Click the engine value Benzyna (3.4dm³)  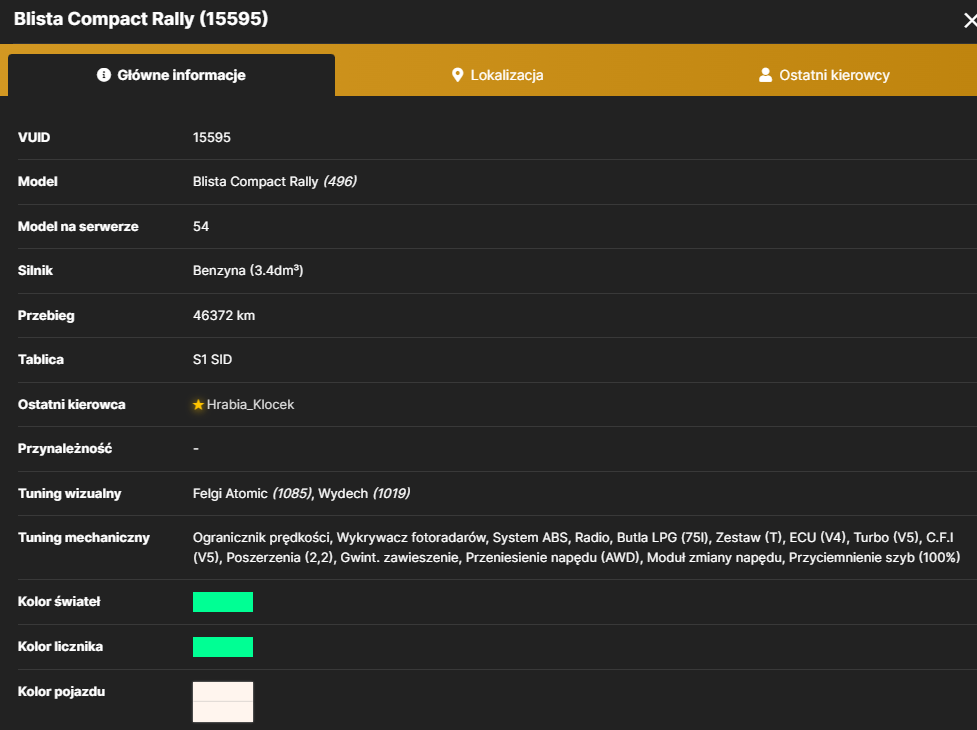[x=248, y=270]
